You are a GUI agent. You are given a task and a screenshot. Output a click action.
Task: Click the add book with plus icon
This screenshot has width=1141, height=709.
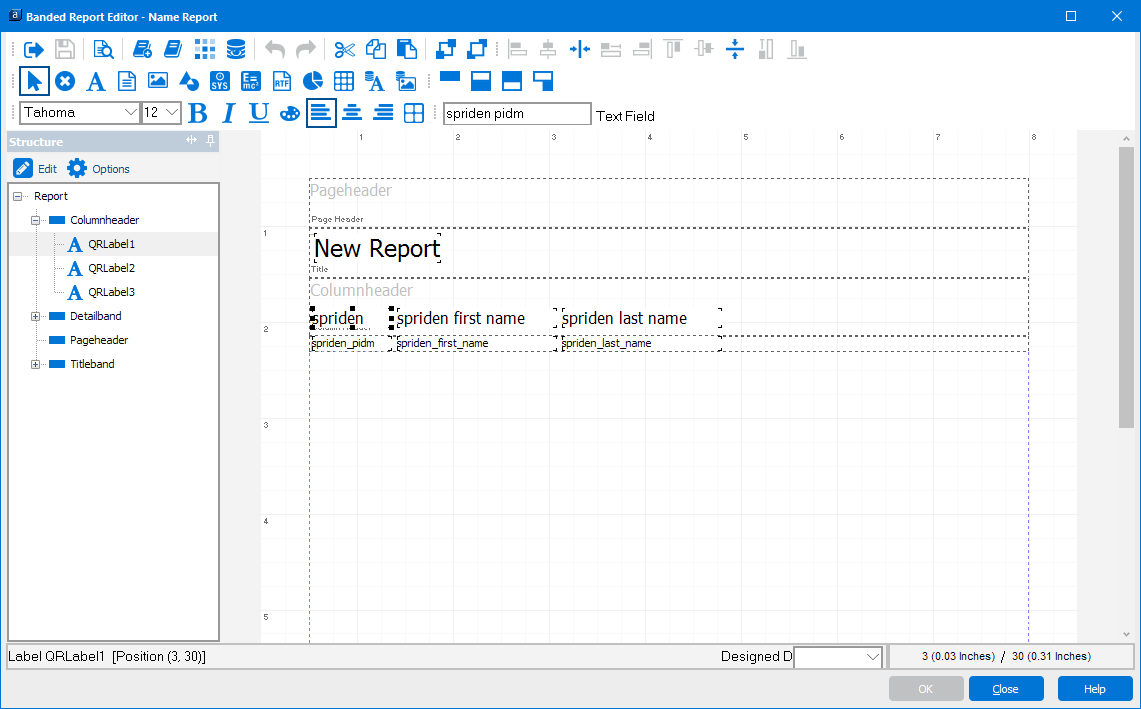[142, 49]
